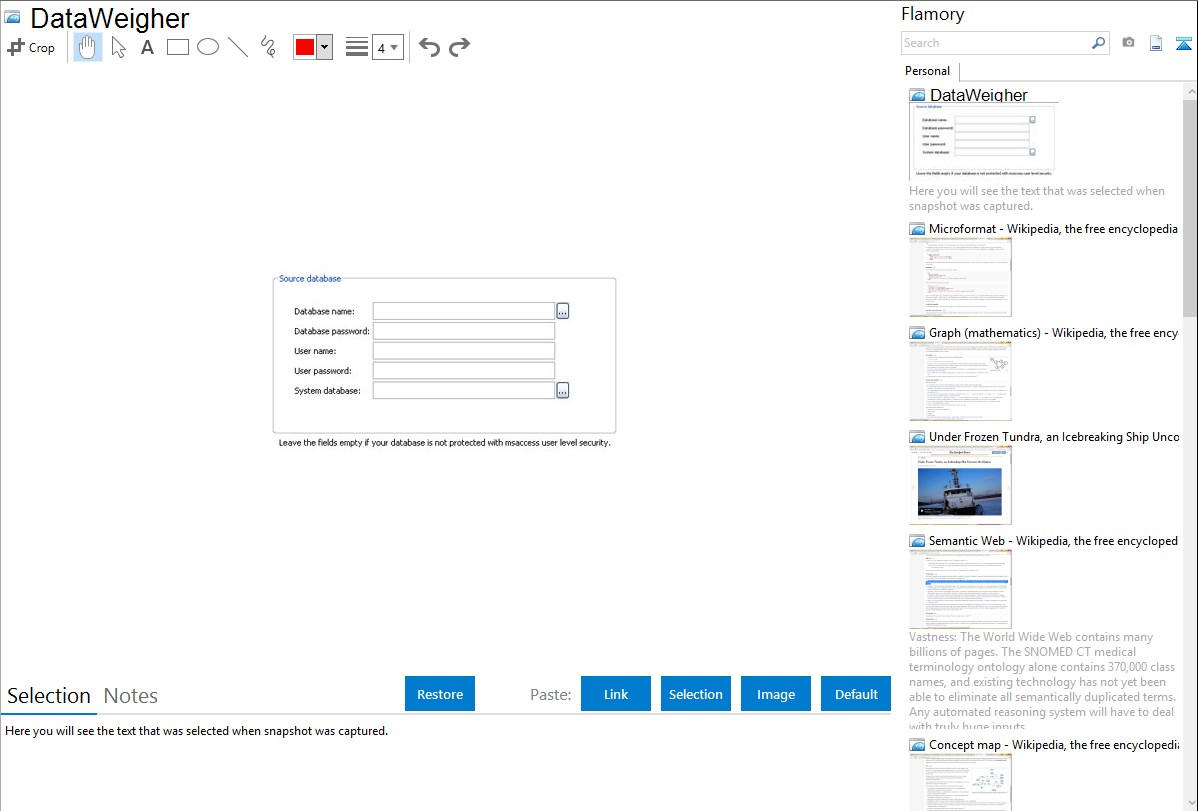
Task: Click the DataWeigher snapshot icon in title
Action: click(x=12, y=17)
